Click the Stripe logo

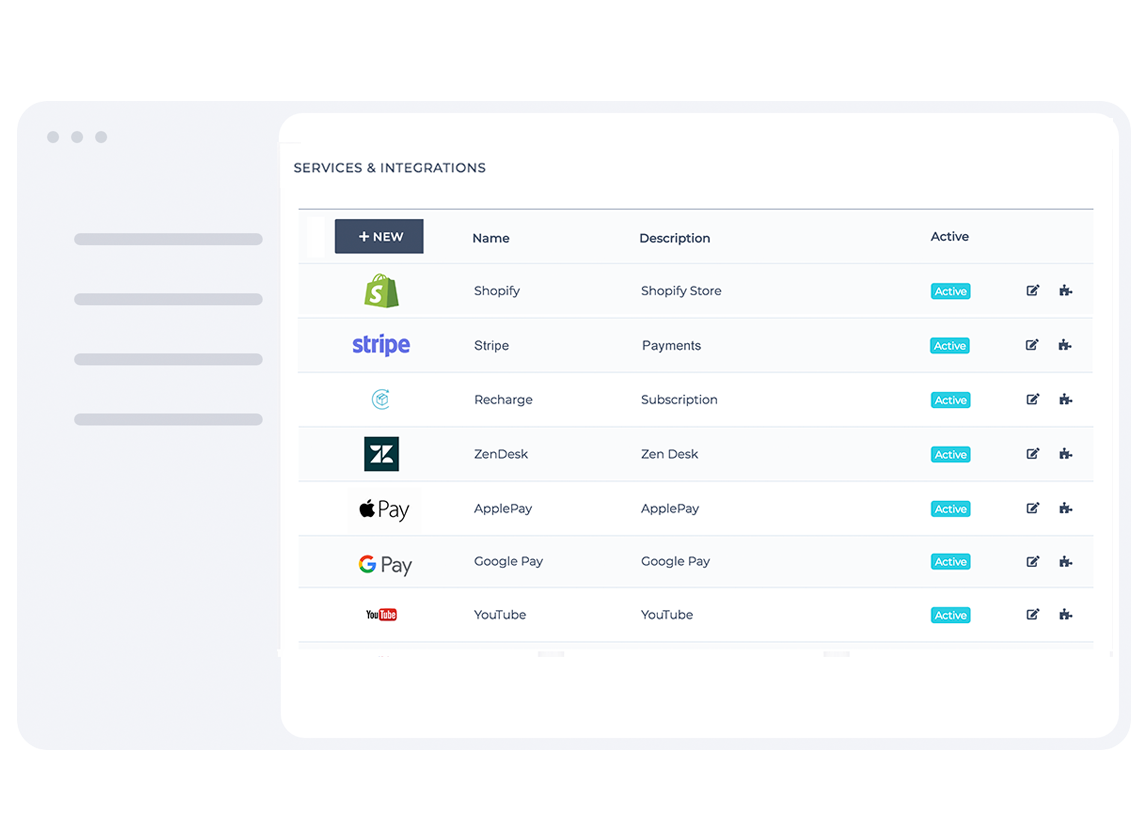(x=381, y=344)
